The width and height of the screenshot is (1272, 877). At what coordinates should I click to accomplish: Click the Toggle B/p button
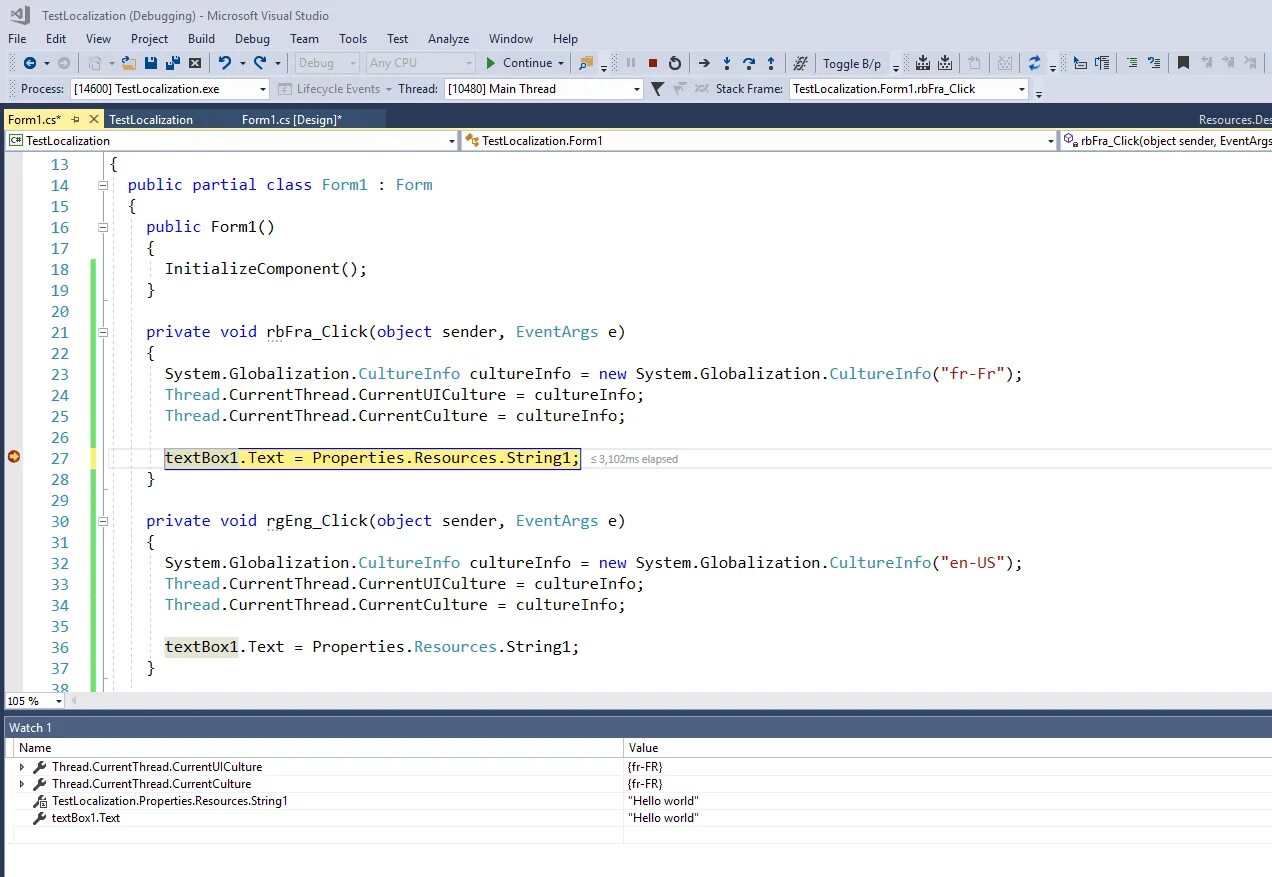pos(852,64)
